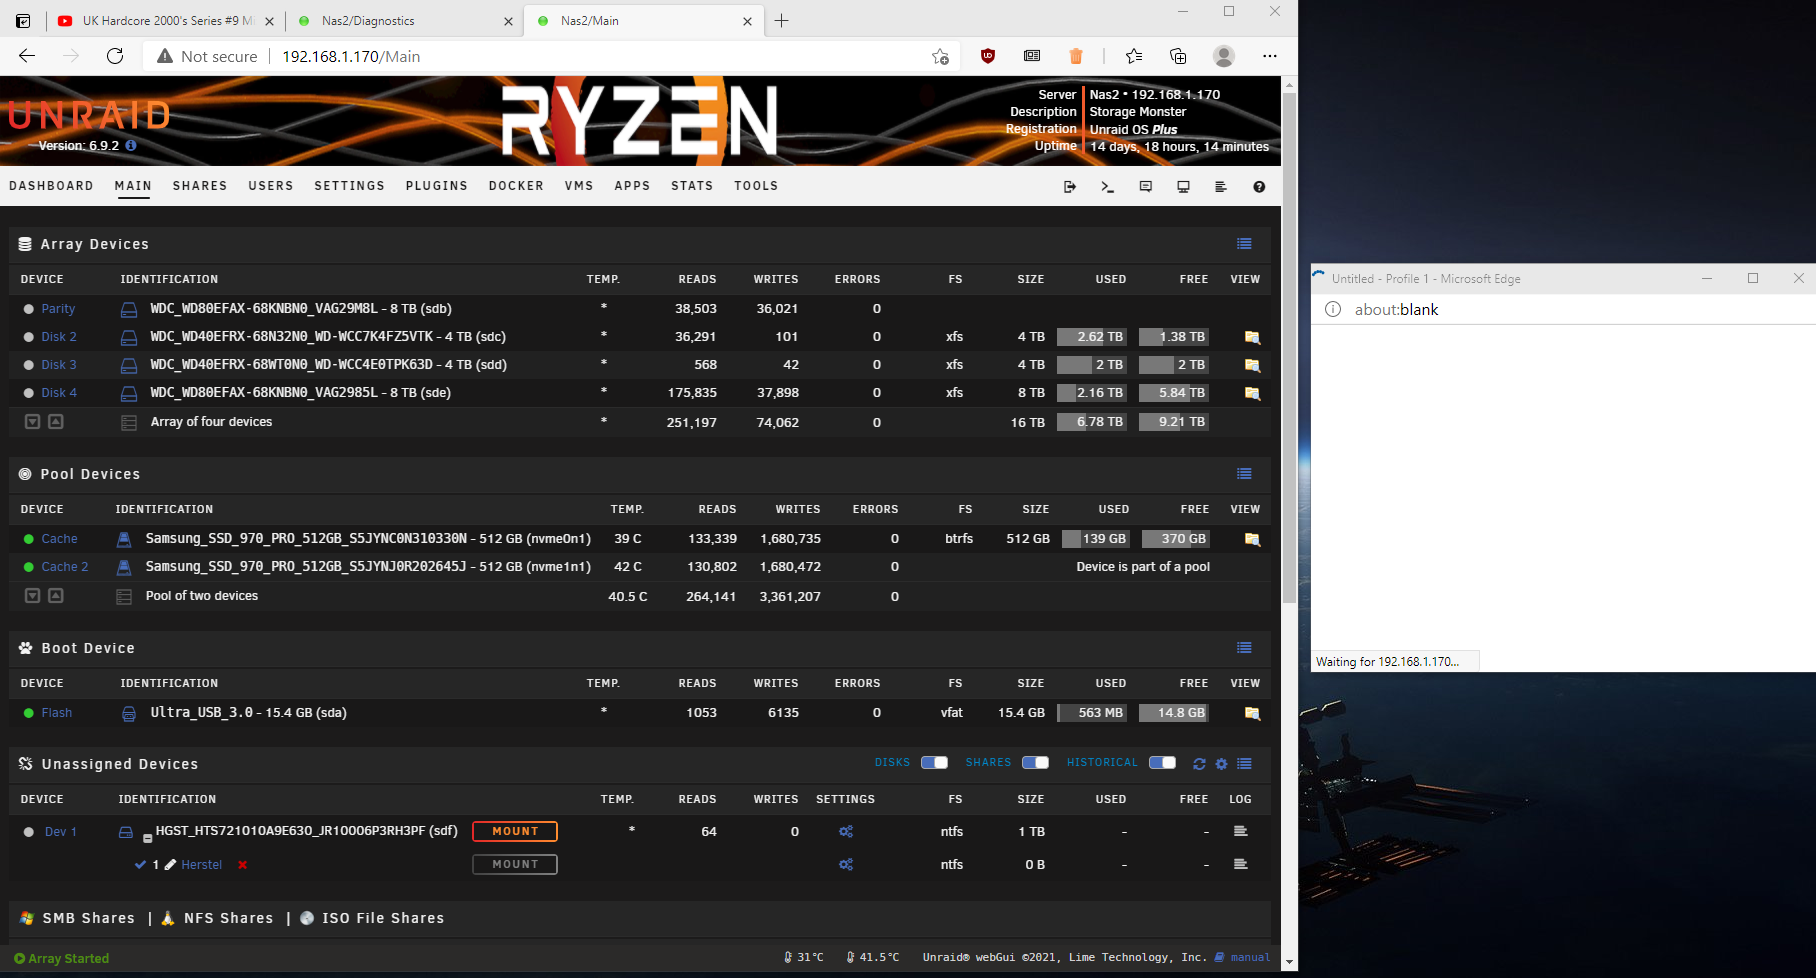1816x978 pixels.
Task: Open Disk 2 device link
Action: [x=59, y=337]
